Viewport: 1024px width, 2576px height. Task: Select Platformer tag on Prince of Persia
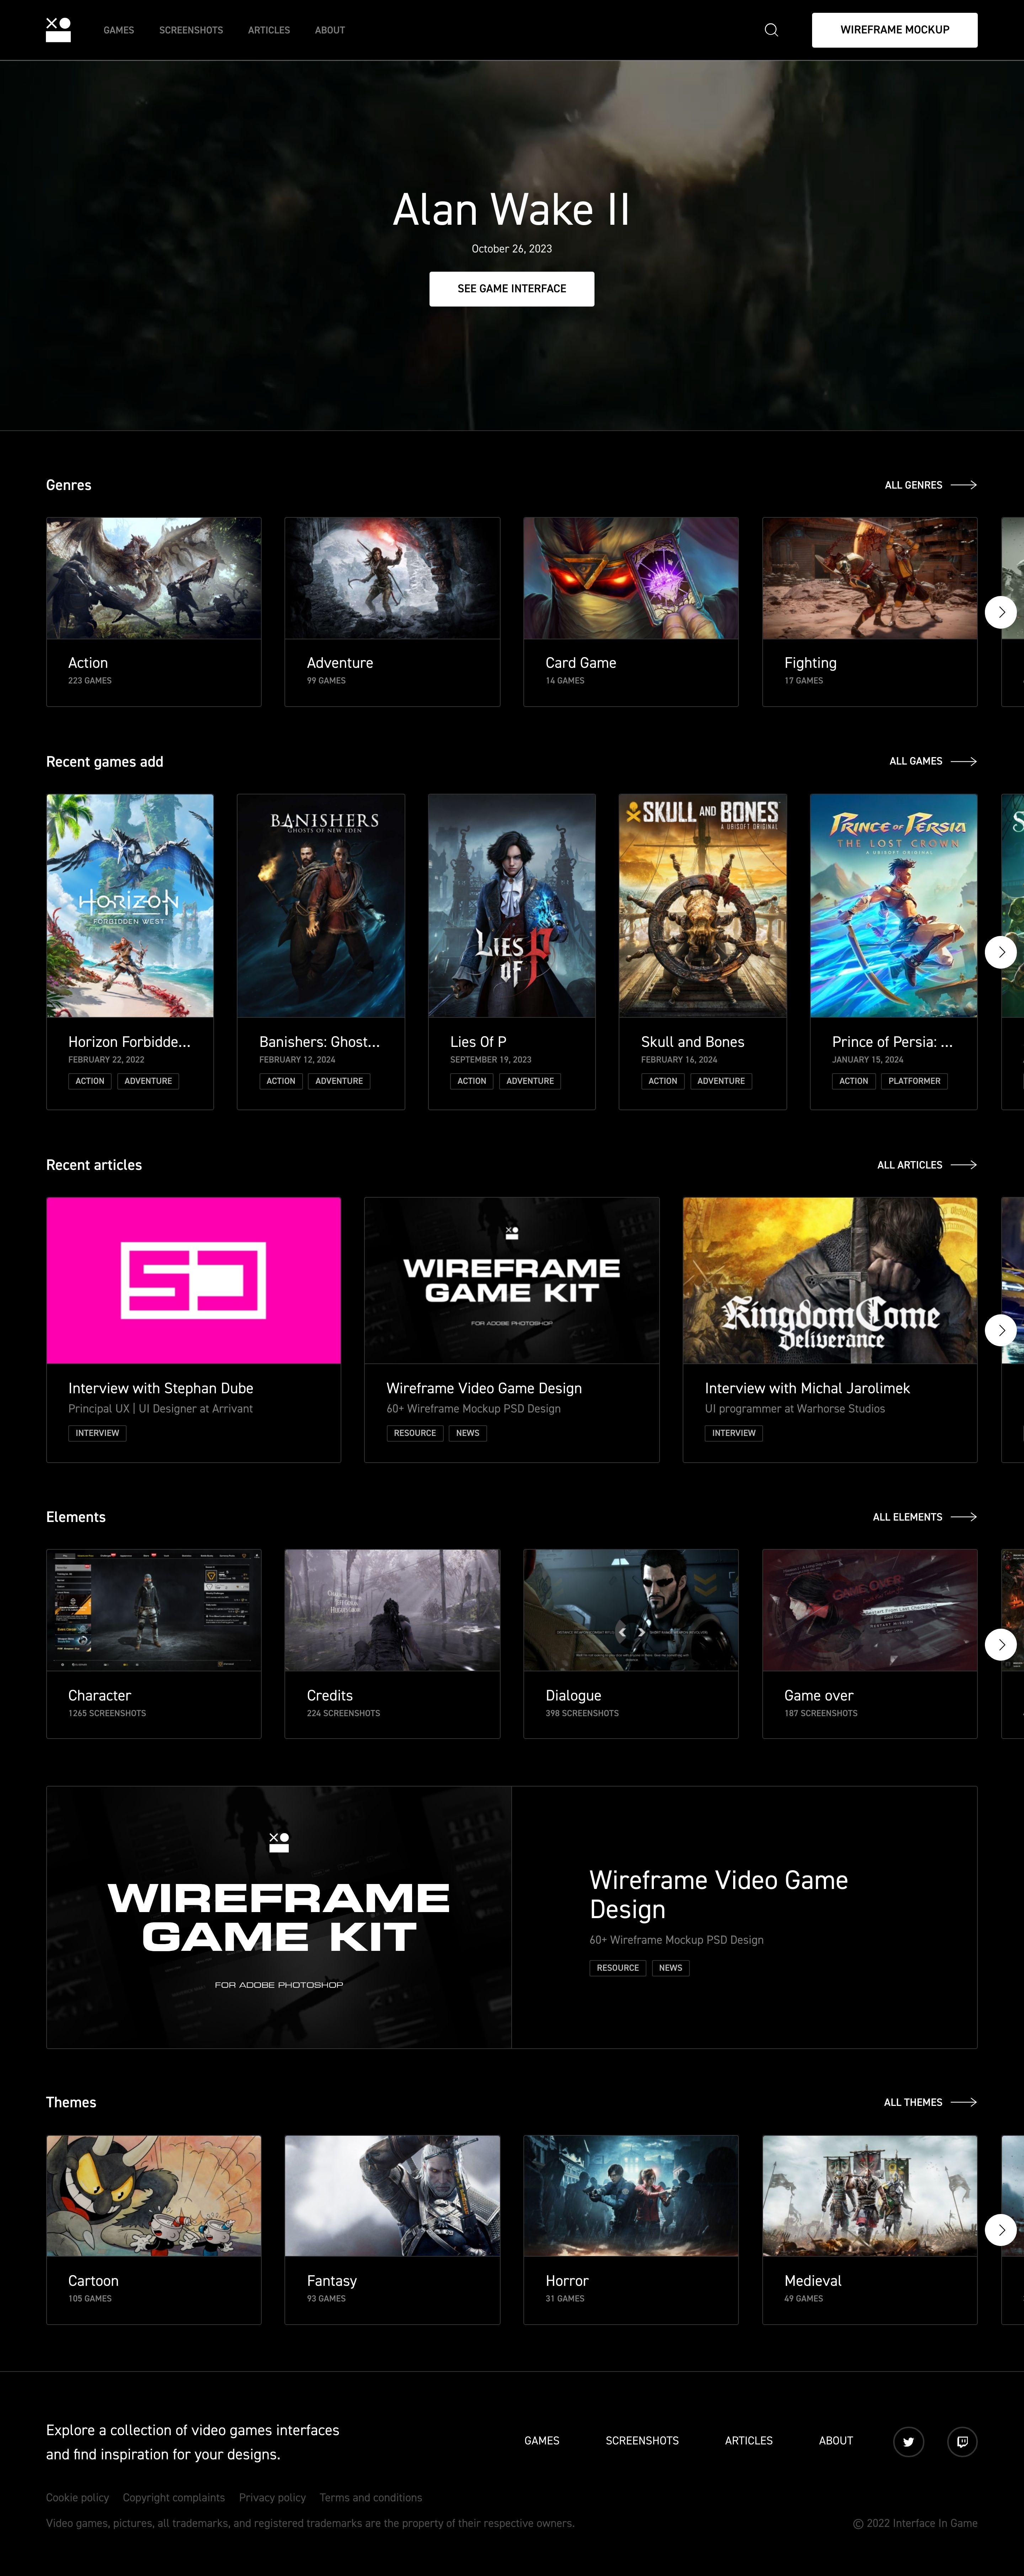(x=914, y=1081)
